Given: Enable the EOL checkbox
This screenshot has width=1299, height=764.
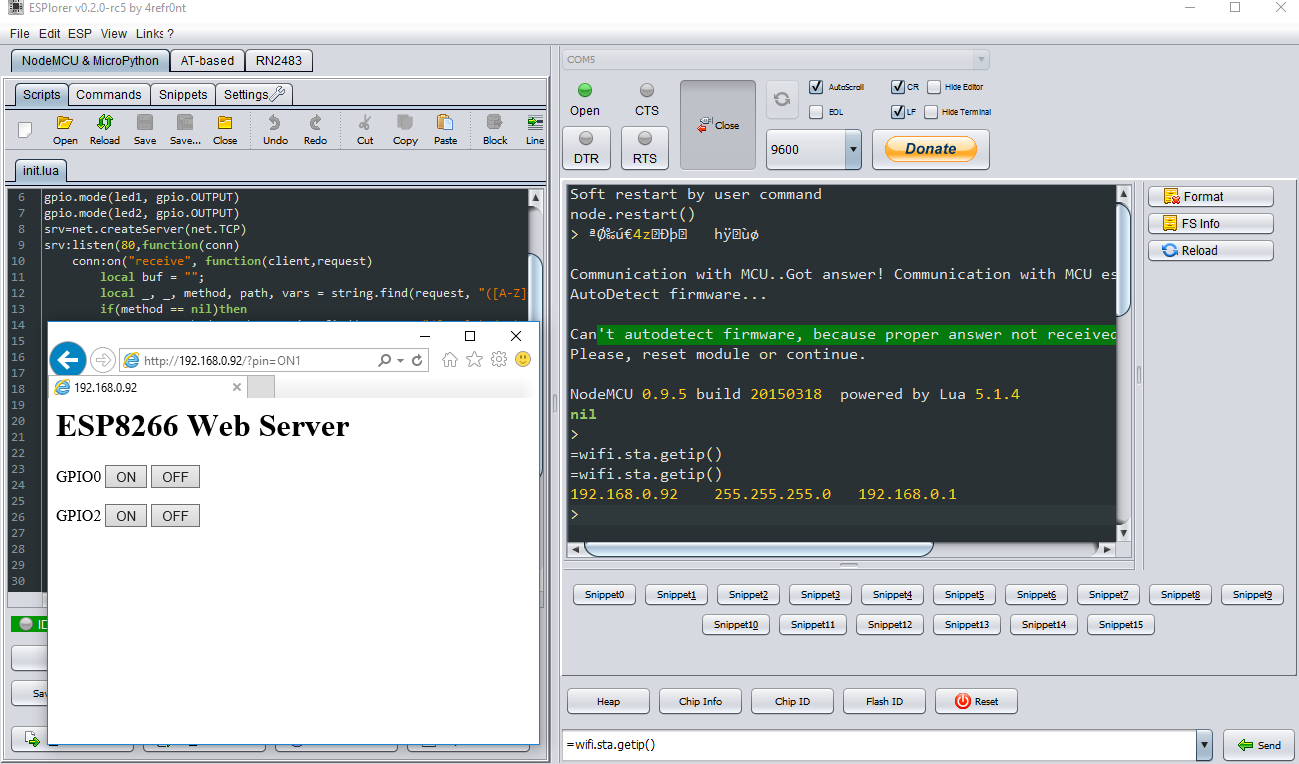Looking at the screenshot, I should coord(816,112).
